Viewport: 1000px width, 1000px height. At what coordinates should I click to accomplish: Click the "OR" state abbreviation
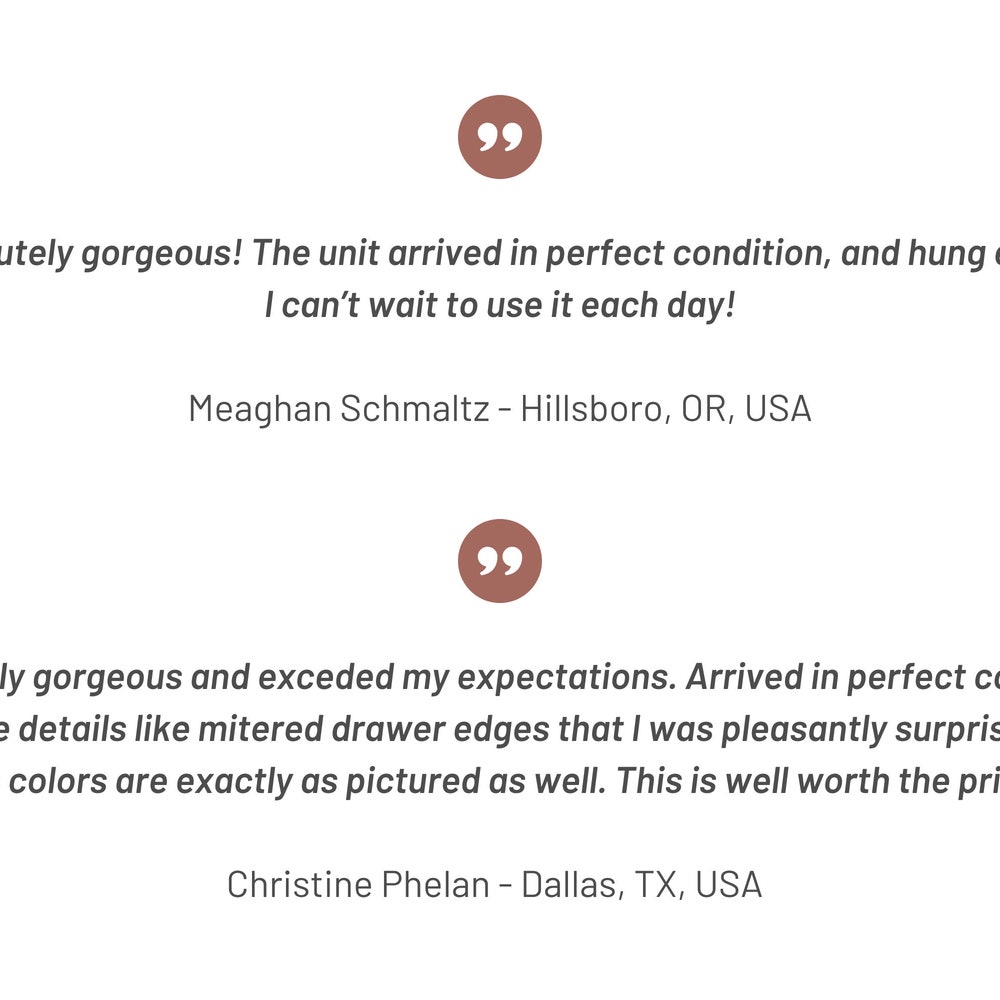704,408
